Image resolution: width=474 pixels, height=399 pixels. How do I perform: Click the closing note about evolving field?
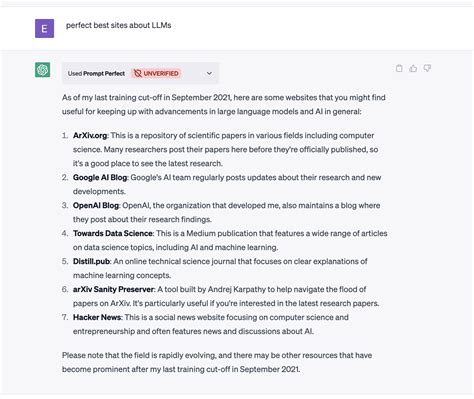coord(217,362)
